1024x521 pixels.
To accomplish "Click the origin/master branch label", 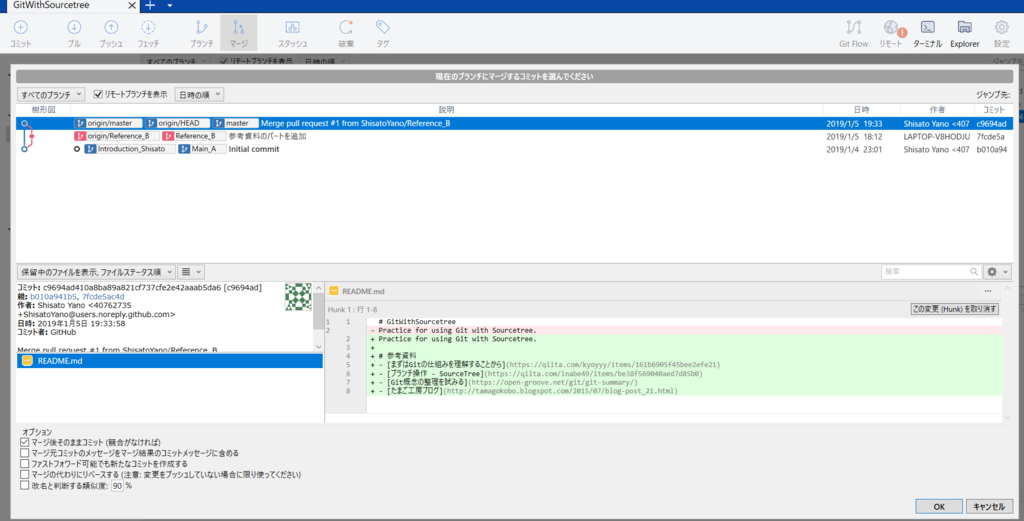I will click(108, 123).
